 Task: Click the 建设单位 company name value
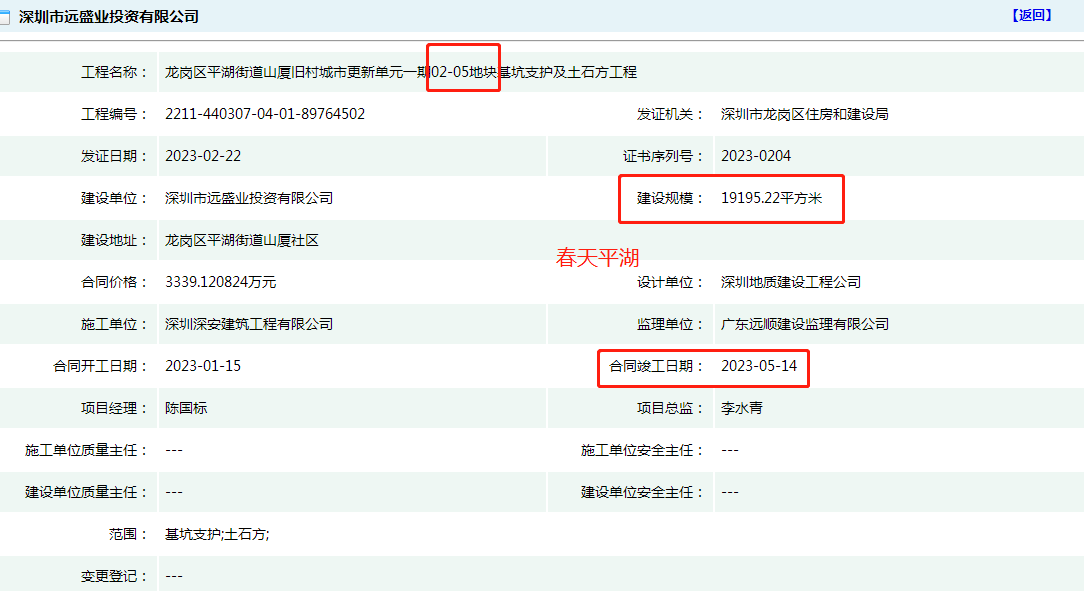click(249, 198)
